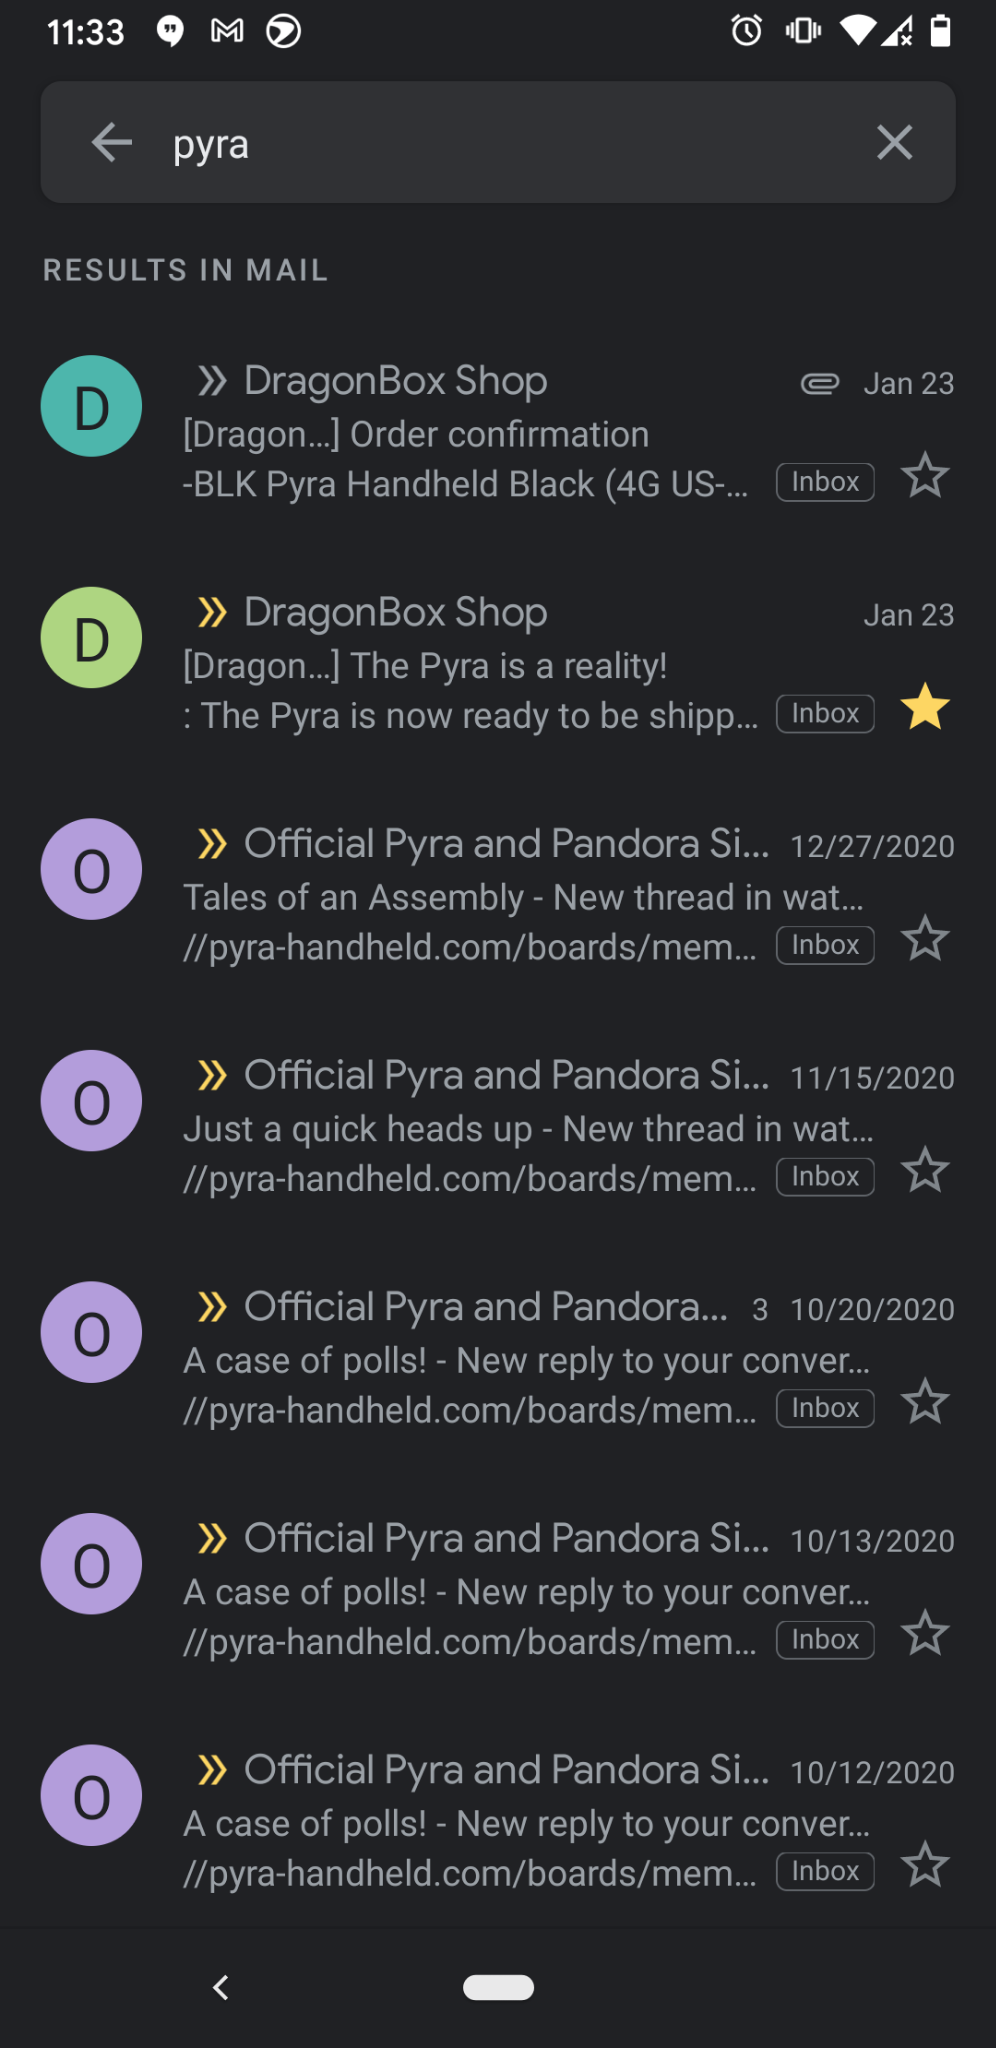Viewport: 996px width, 2048px height.
Task: Tap Inbox label on Order confirmation email
Action: tap(825, 482)
